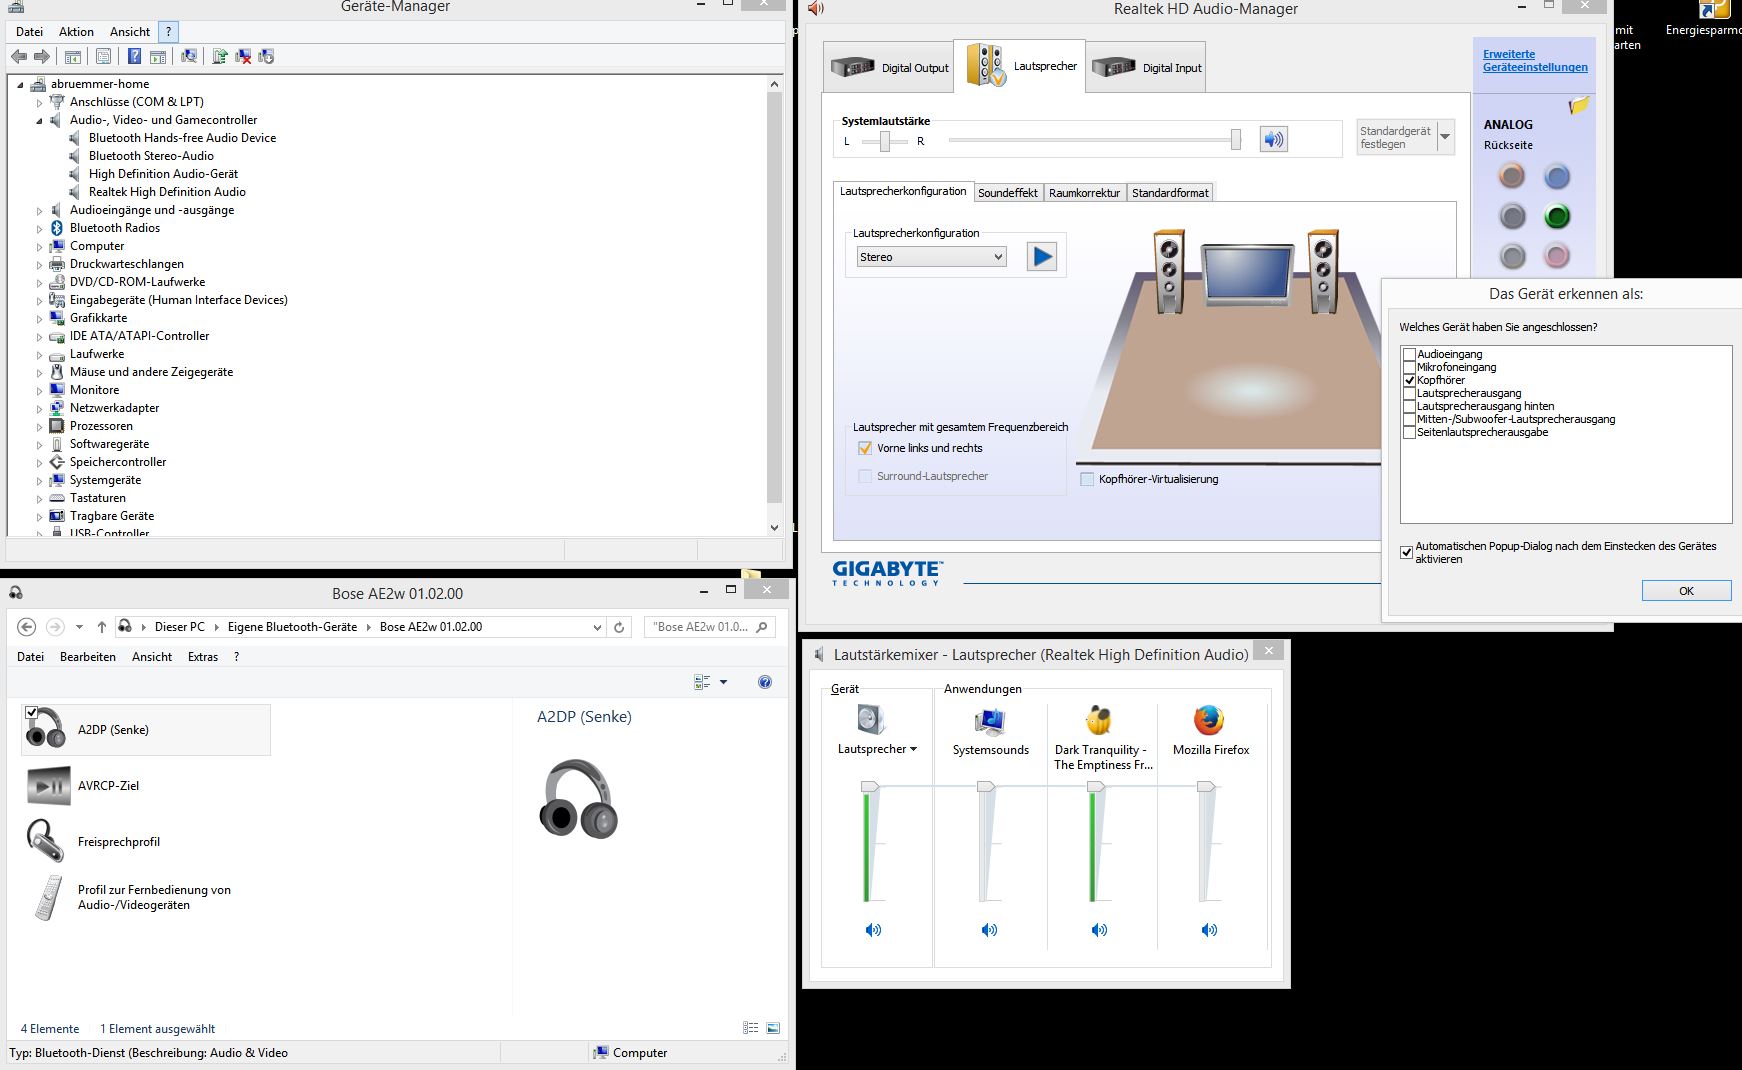Scan for hardware changes in Geräte-Manager toolbar
The image size is (1742, 1070).
(x=189, y=56)
